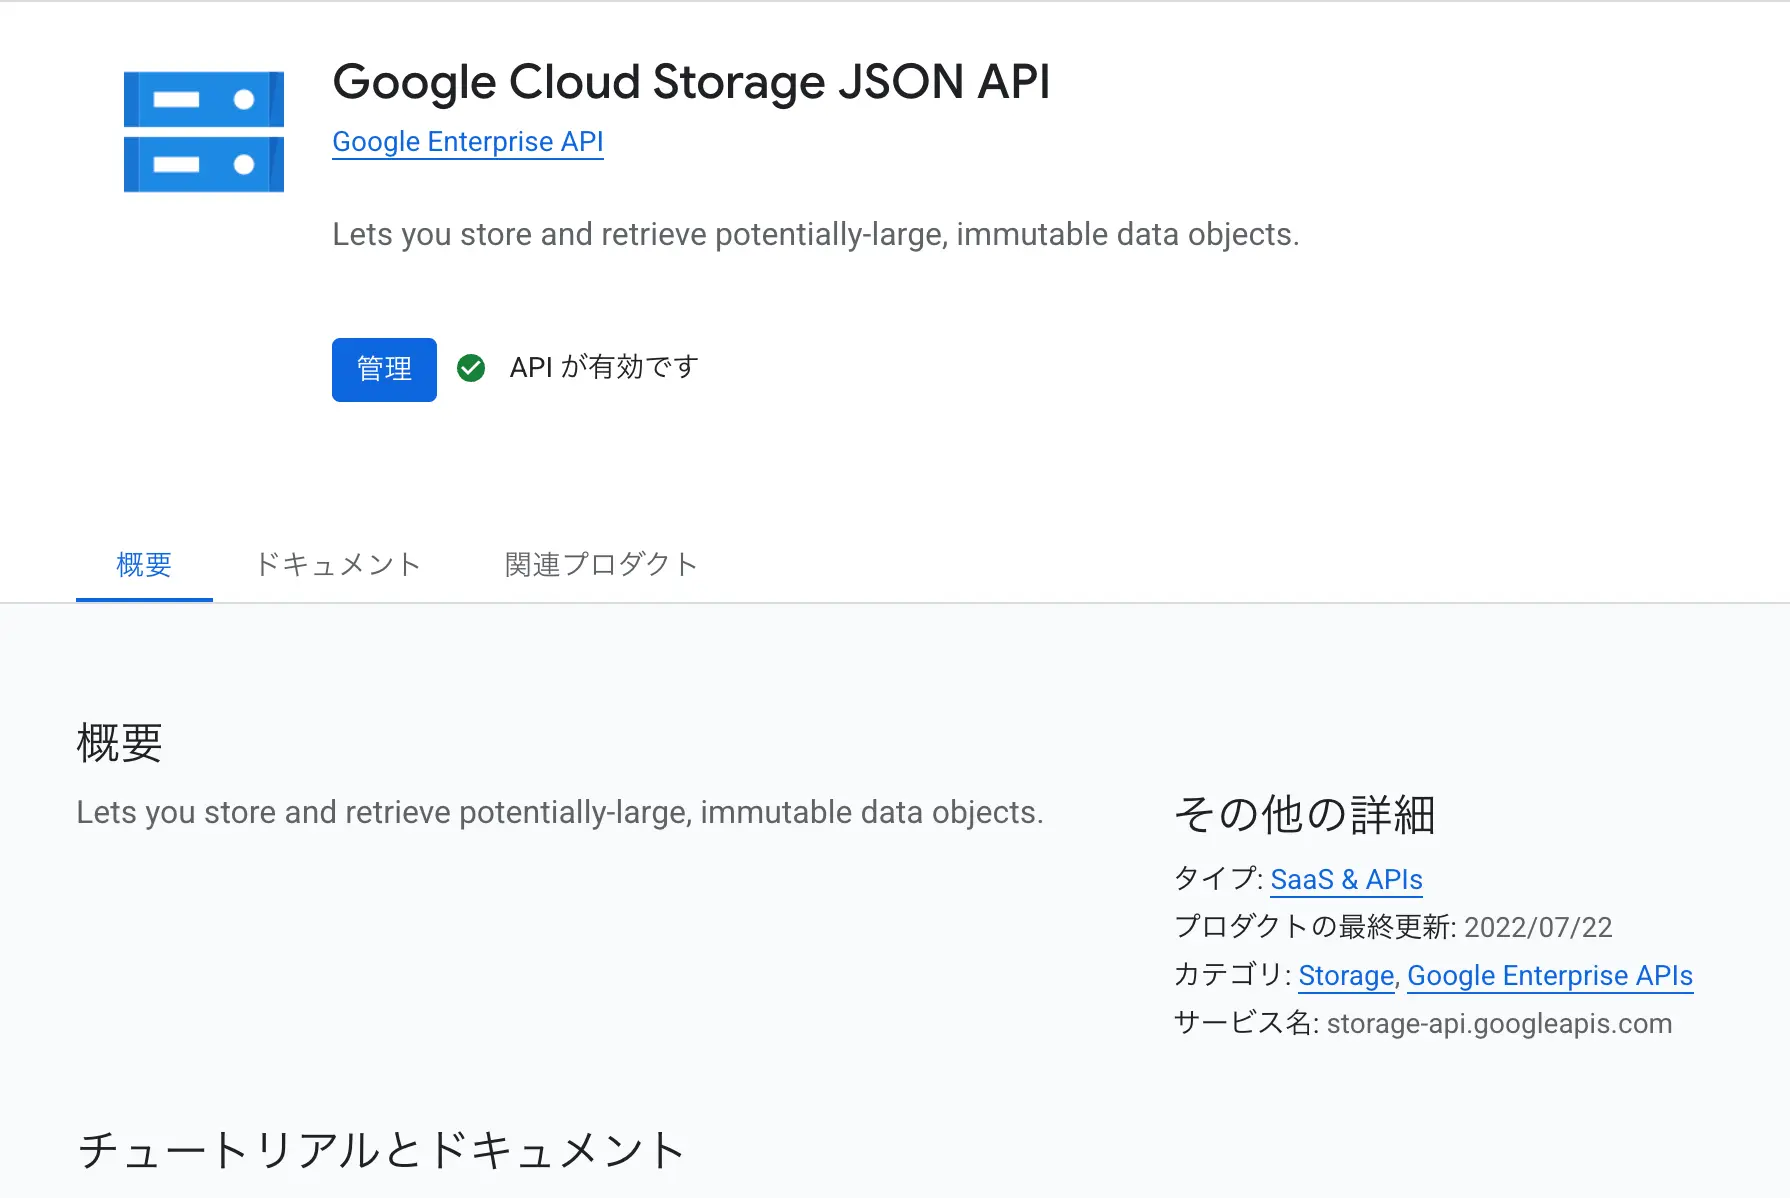Open the ドキュメント tab

tap(338, 565)
